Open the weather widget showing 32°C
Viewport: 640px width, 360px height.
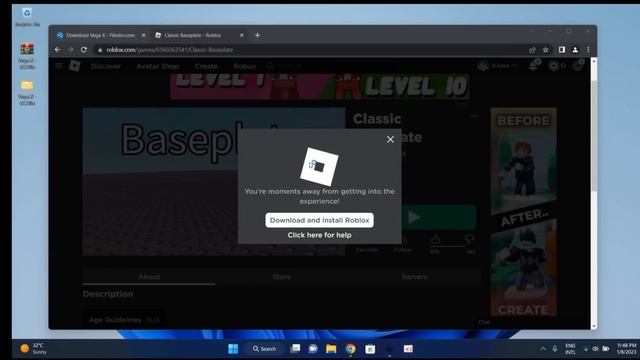point(33,349)
